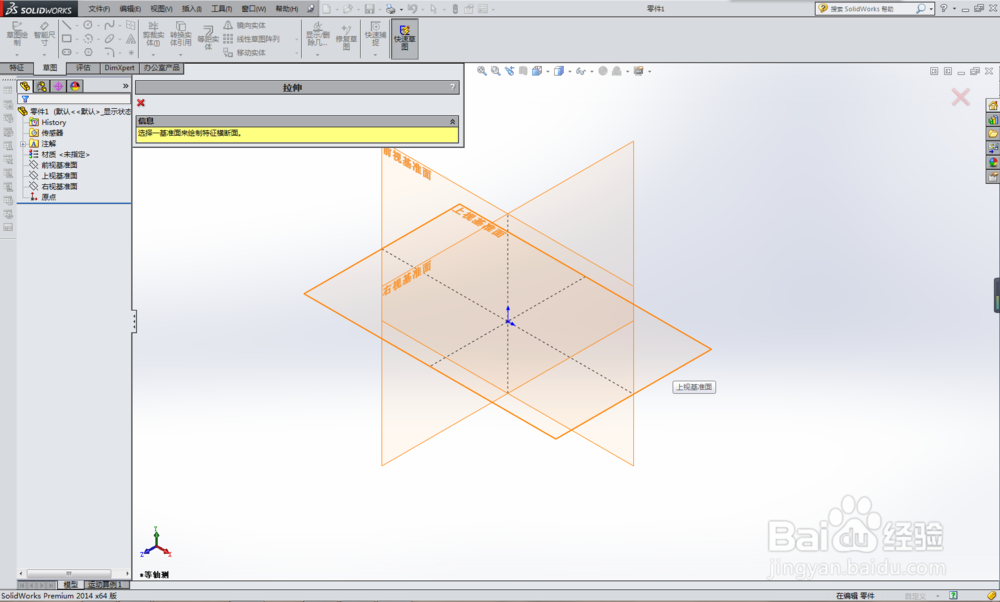This screenshot has height=602, width=1000.
Task: Expand the 注解 Annotations tree node
Action: tap(23, 144)
